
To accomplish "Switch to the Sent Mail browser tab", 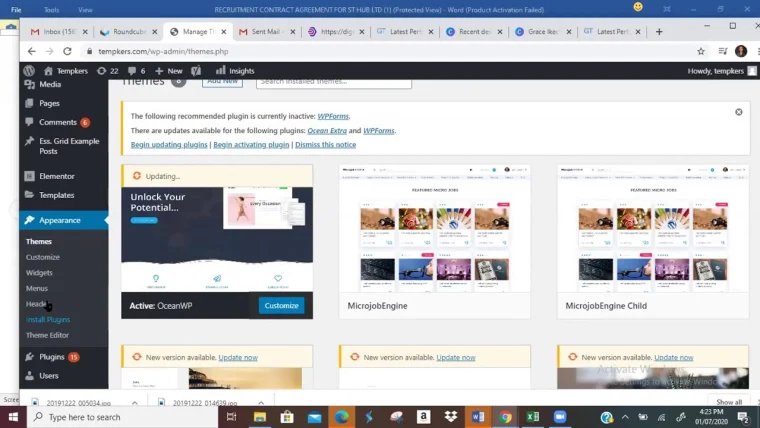I will pyautogui.click(x=267, y=32).
